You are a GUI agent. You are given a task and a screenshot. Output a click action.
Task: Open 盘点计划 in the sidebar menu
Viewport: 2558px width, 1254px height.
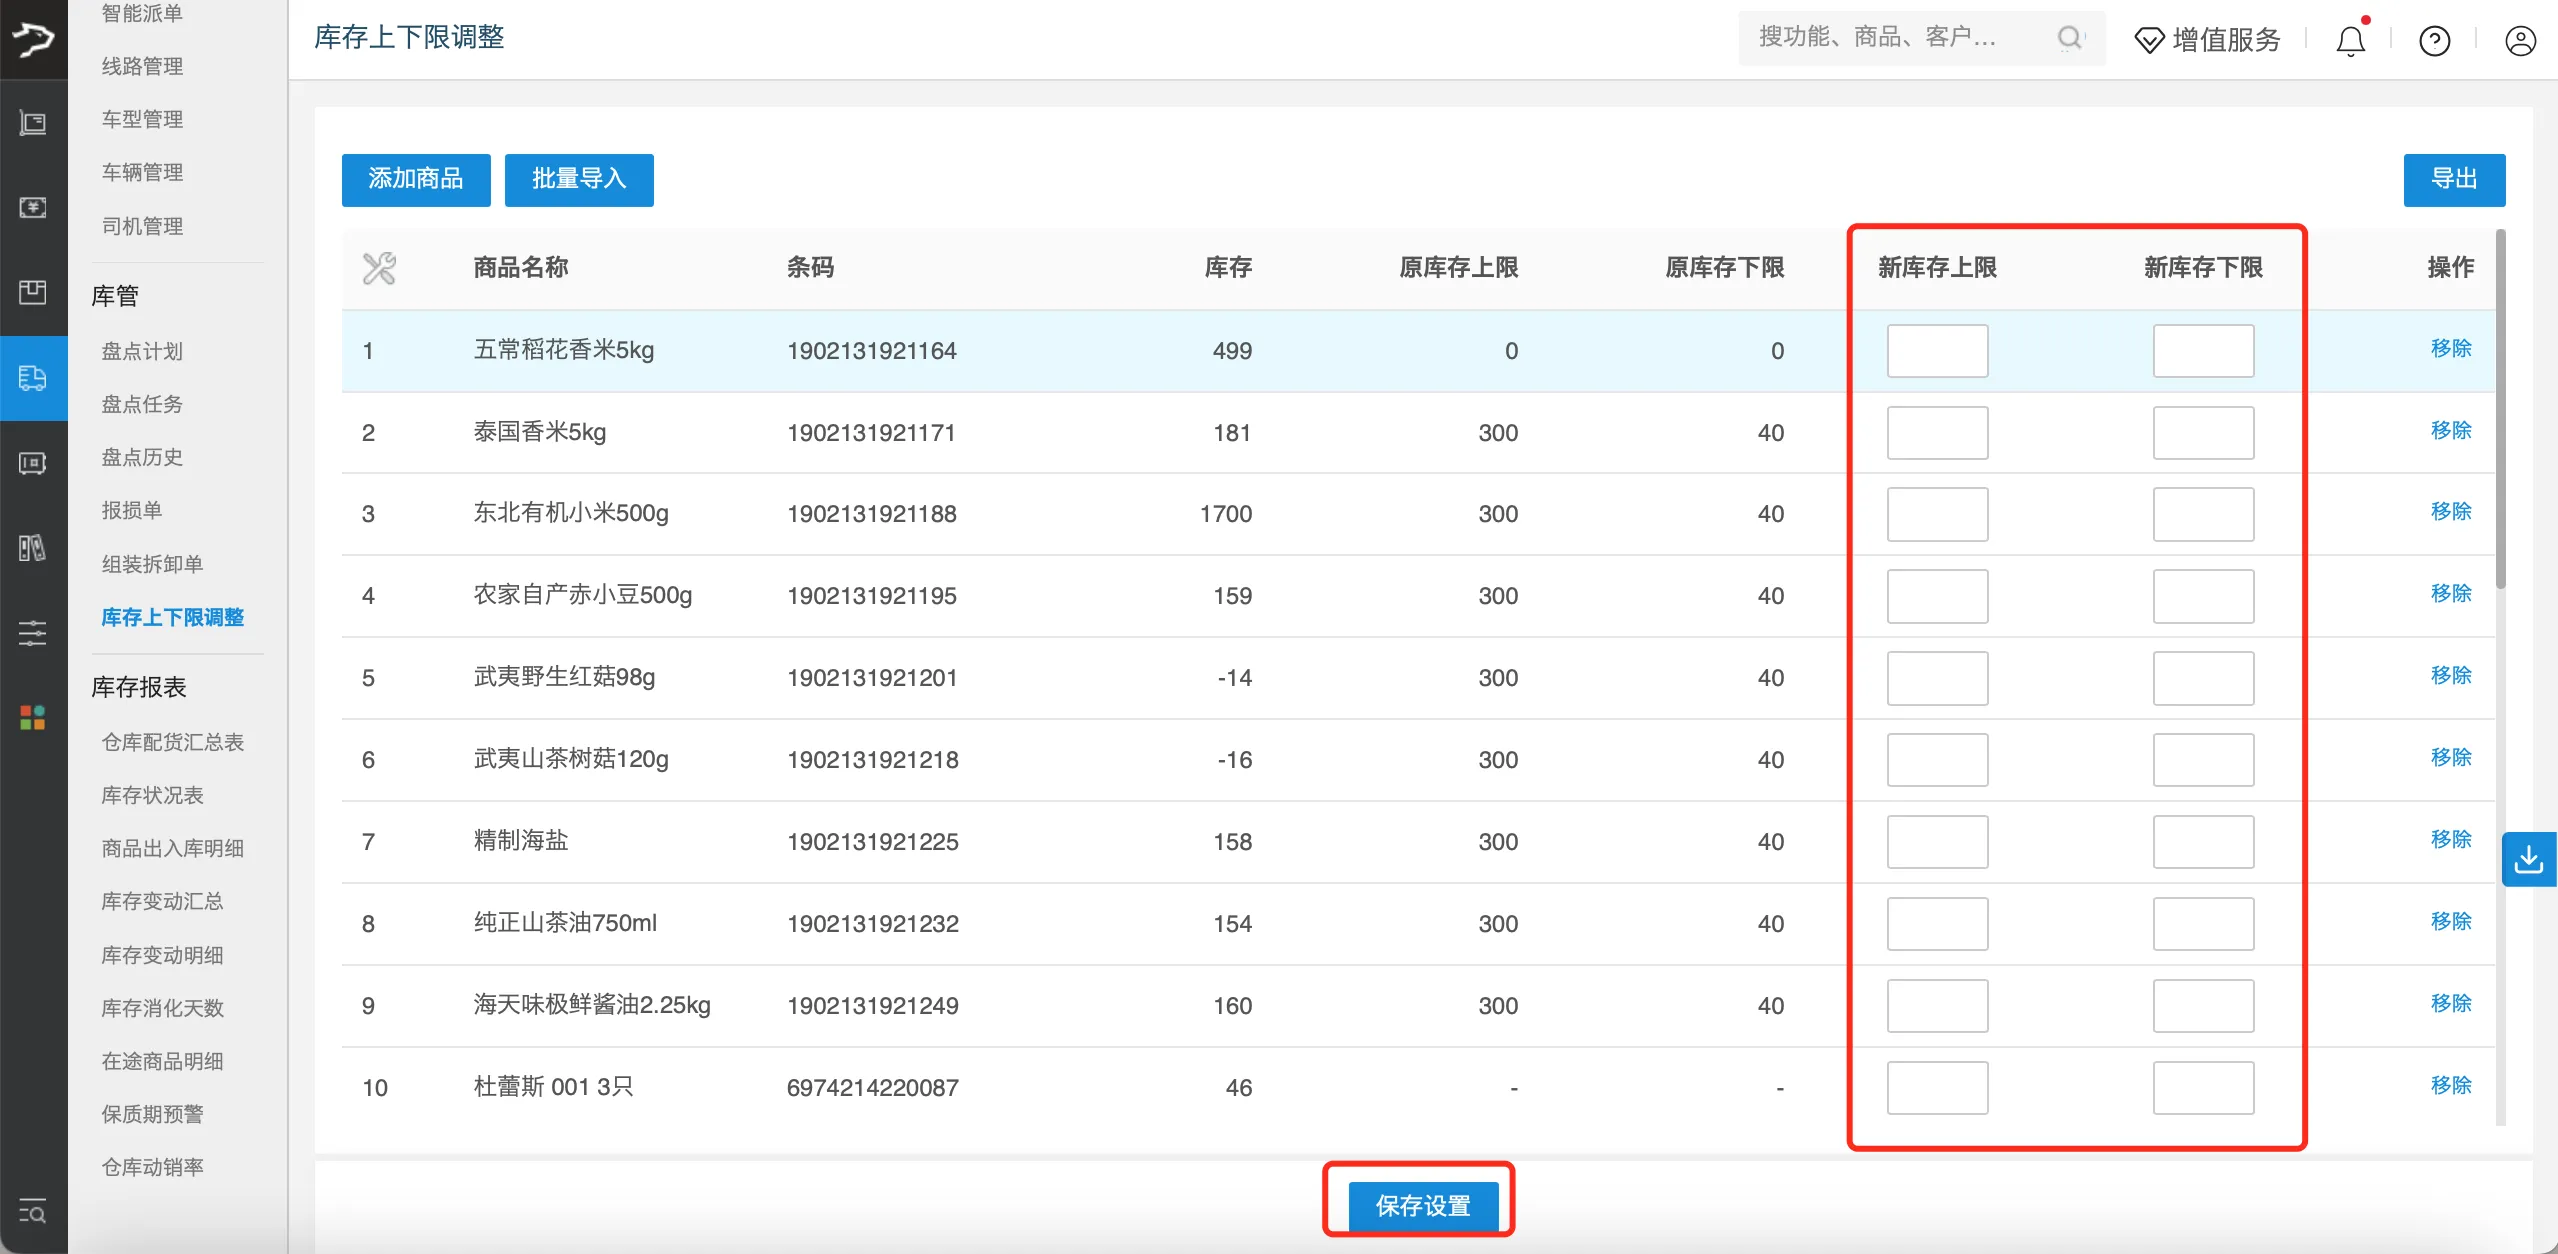[142, 351]
